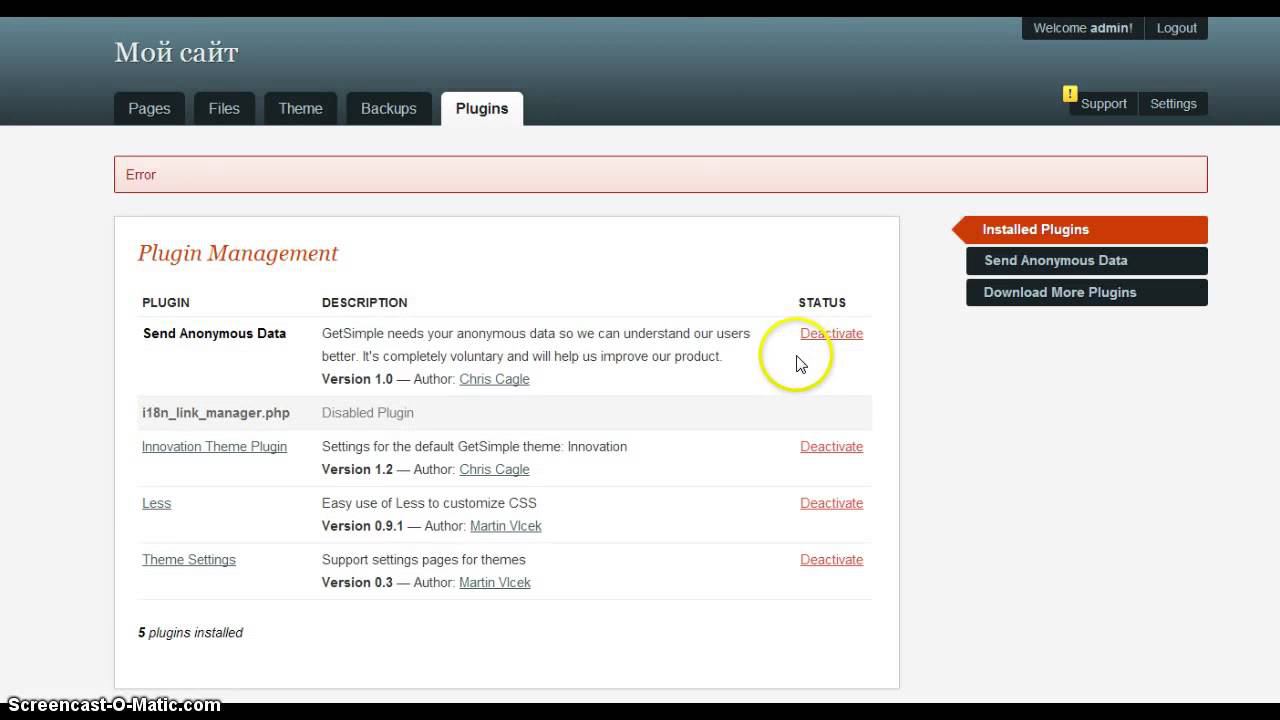Open the Theme Settings plugin link
Screen dimensions: 1280x720
(189, 560)
